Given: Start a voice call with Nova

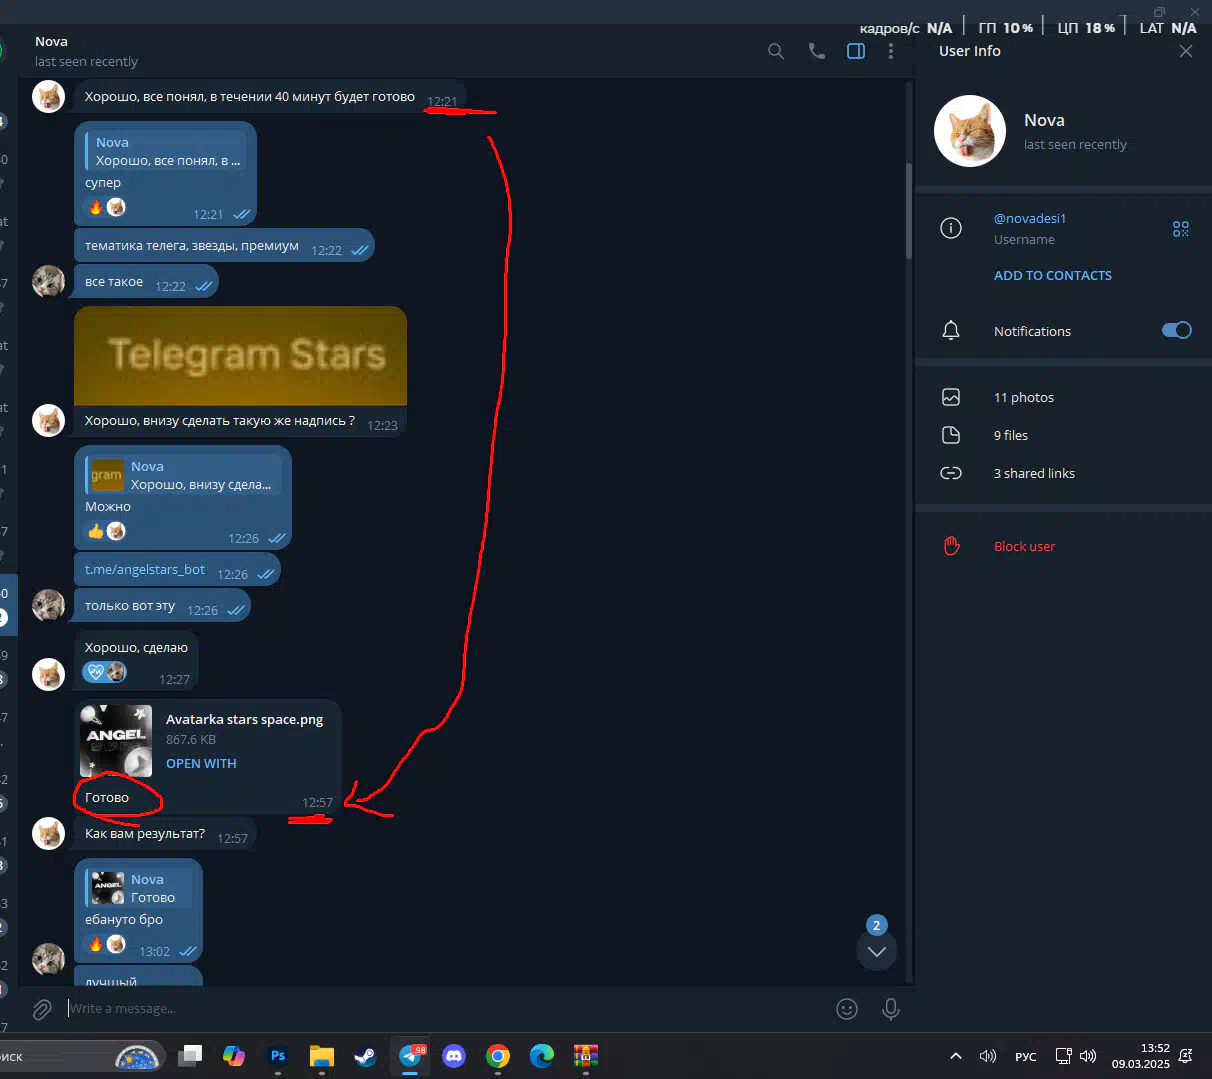Looking at the screenshot, I should pyautogui.click(x=817, y=51).
